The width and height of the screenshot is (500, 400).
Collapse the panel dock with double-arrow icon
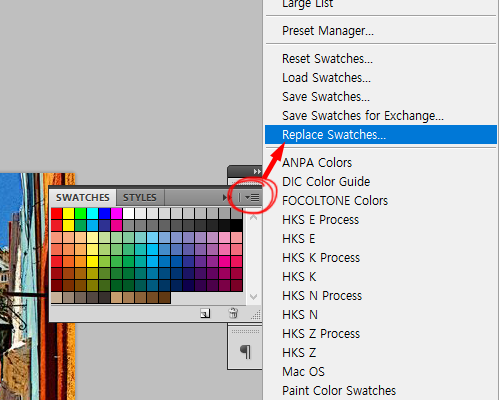pyautogui.click(x=257, y=171)
